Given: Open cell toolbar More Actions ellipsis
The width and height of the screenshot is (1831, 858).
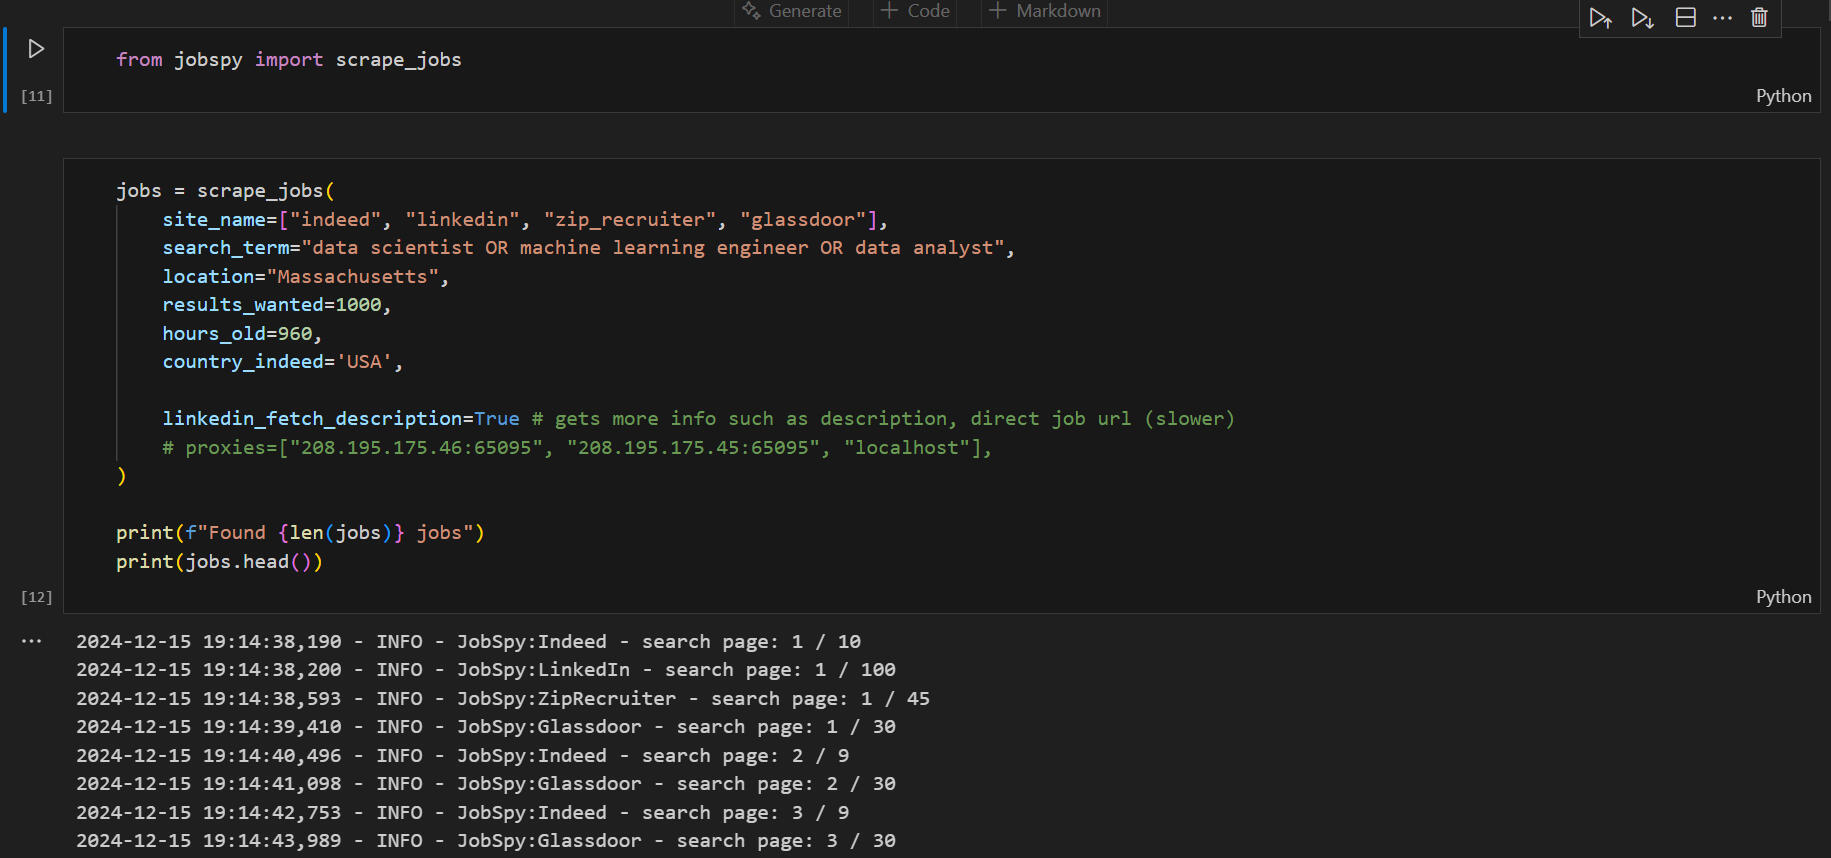Looking at the screenshot, I should click(1722, 18).
